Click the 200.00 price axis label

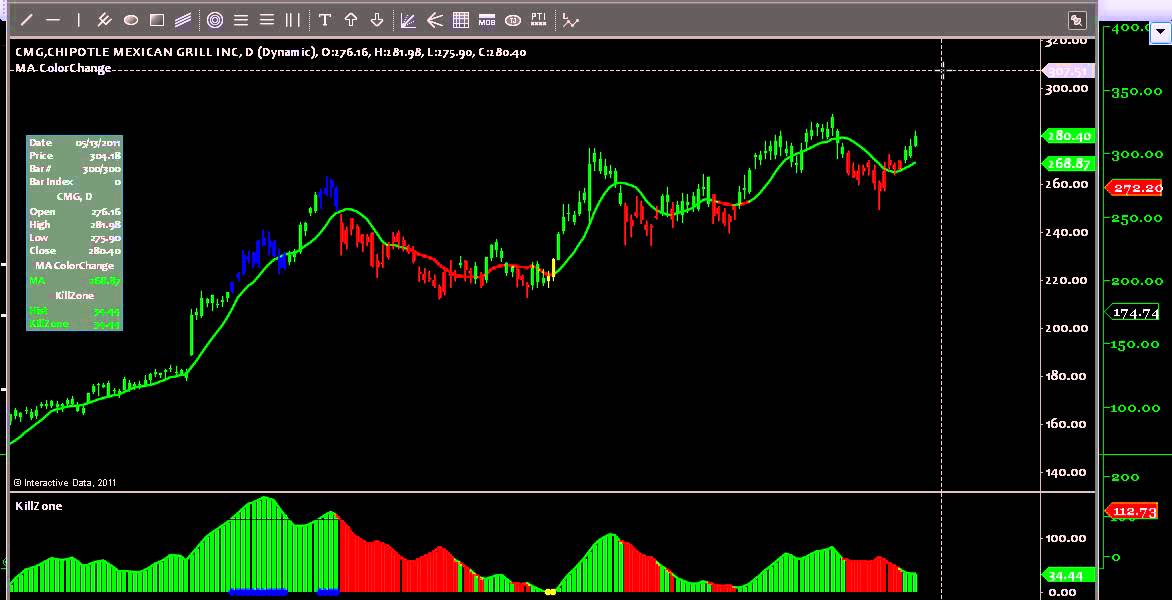pos(1067,328)
